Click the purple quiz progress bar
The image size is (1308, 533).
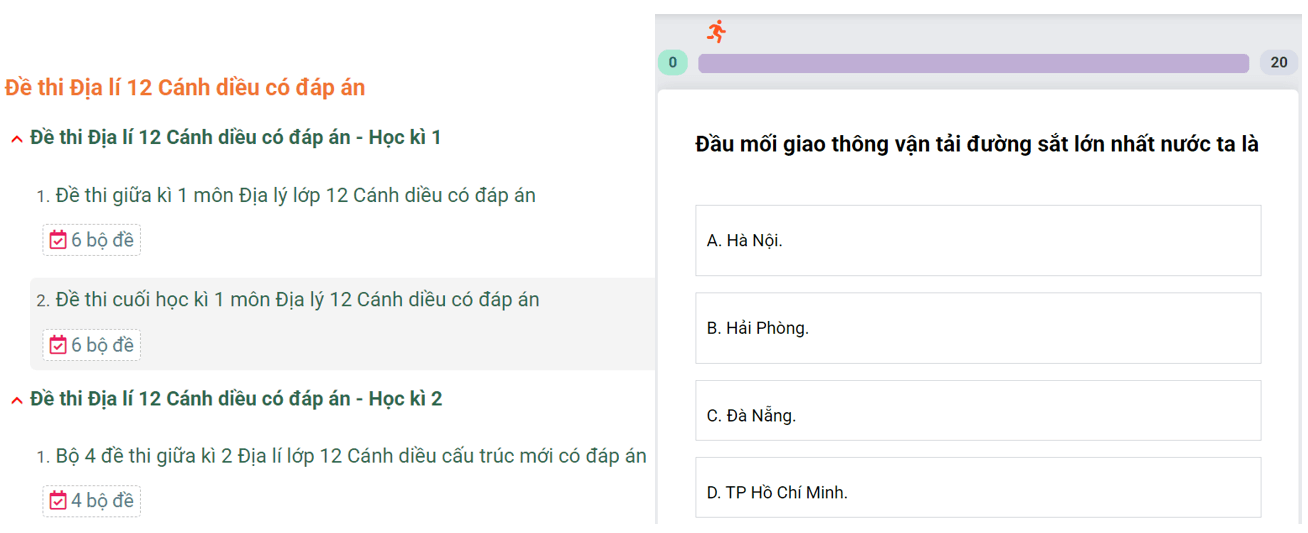pos(972,63)
